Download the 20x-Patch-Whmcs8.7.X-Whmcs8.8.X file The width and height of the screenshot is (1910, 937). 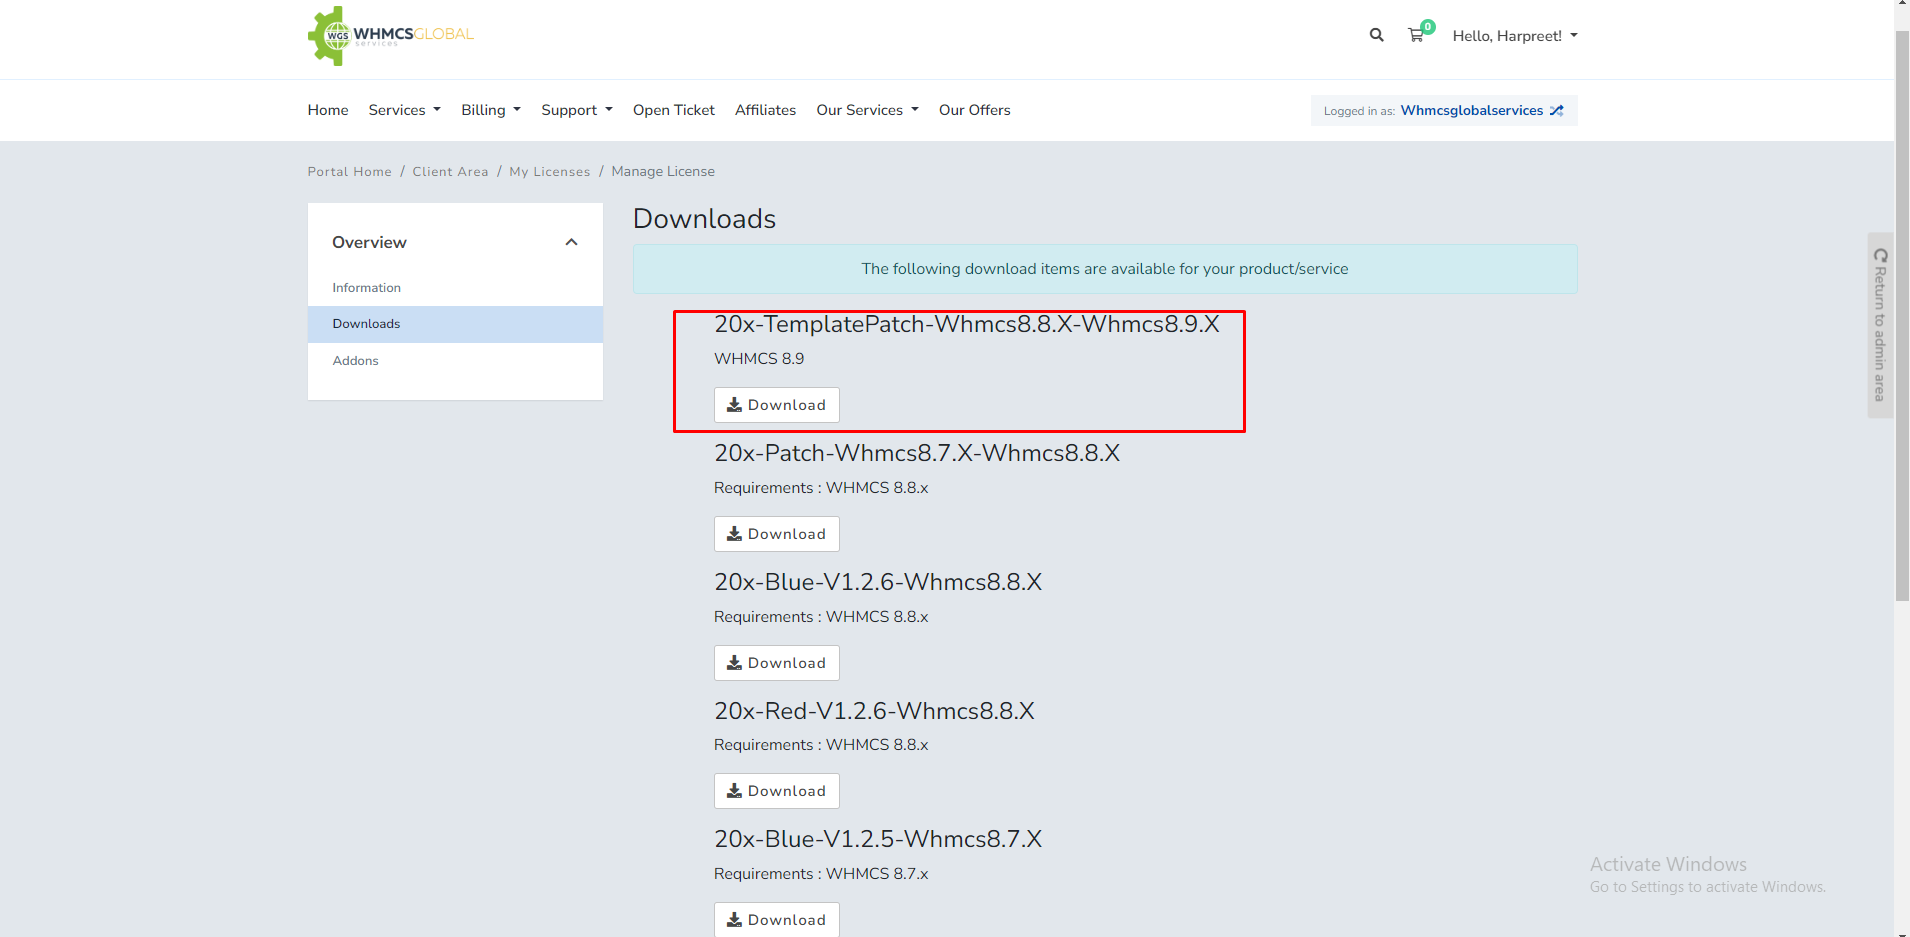coord(776,534)
